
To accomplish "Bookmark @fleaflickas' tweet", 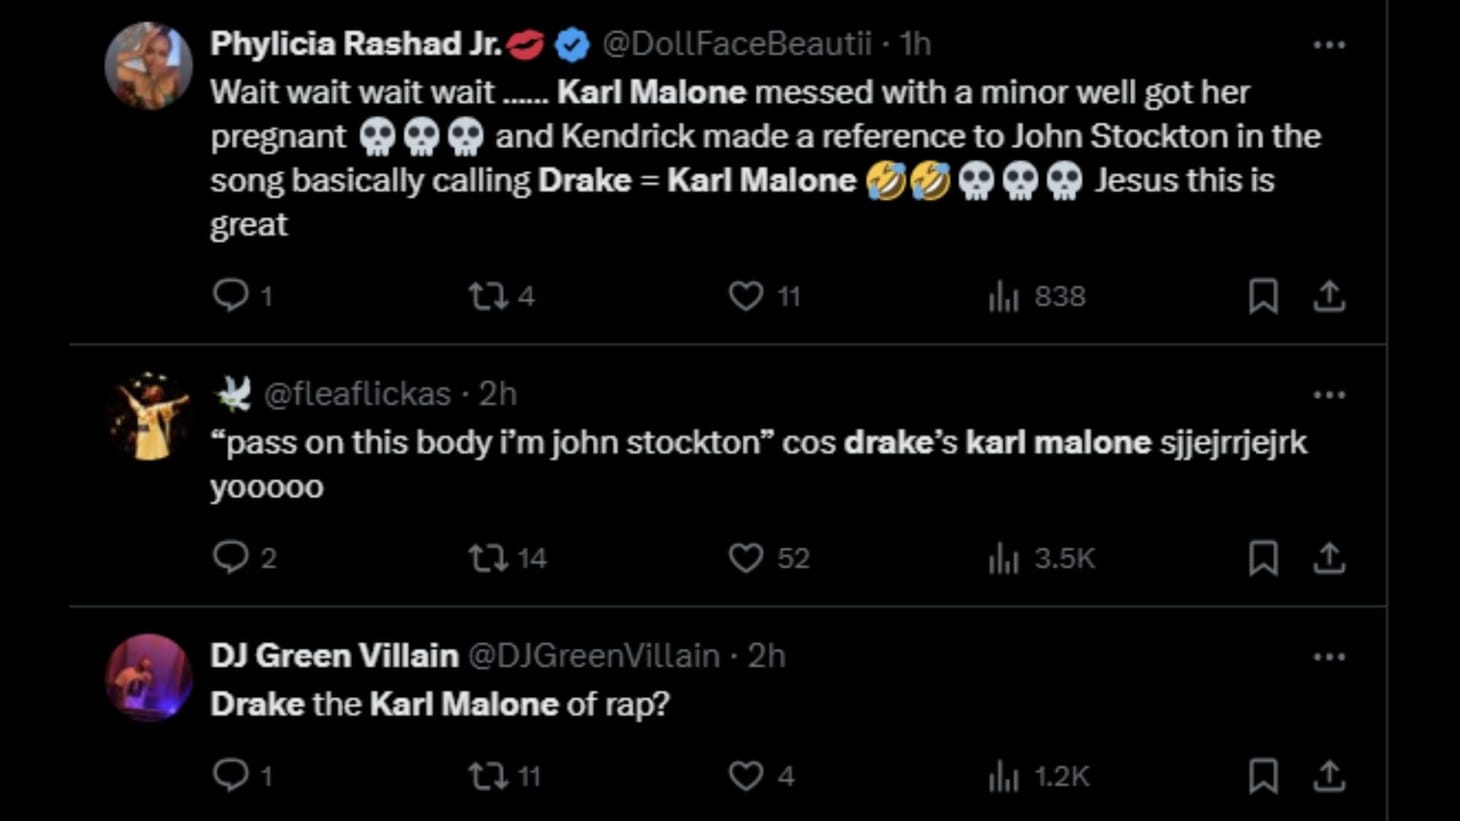I will (1264, 558).
